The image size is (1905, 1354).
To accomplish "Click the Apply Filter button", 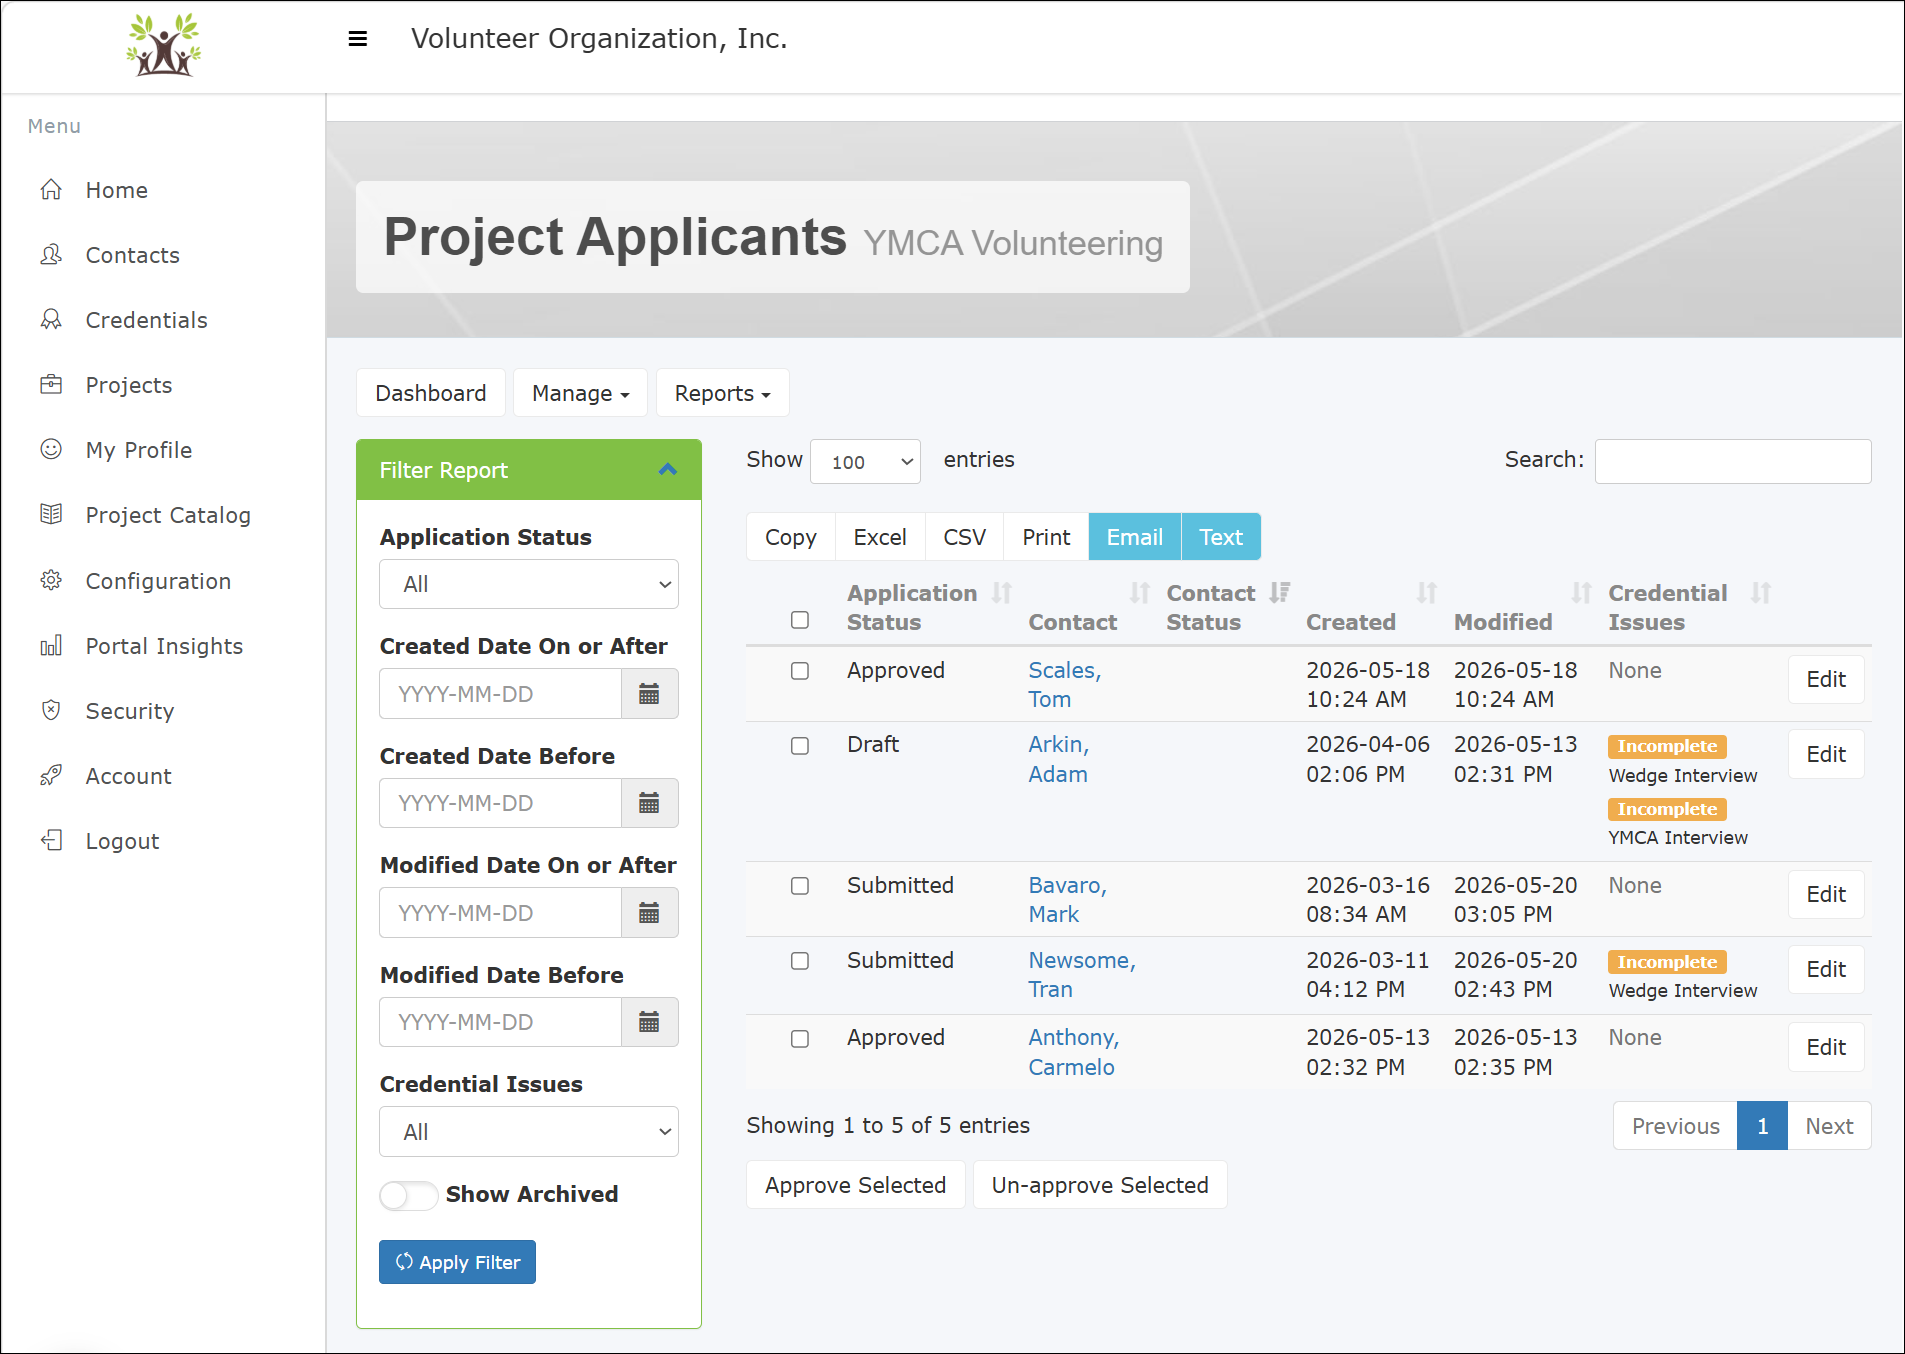I will pos(457,1262).
